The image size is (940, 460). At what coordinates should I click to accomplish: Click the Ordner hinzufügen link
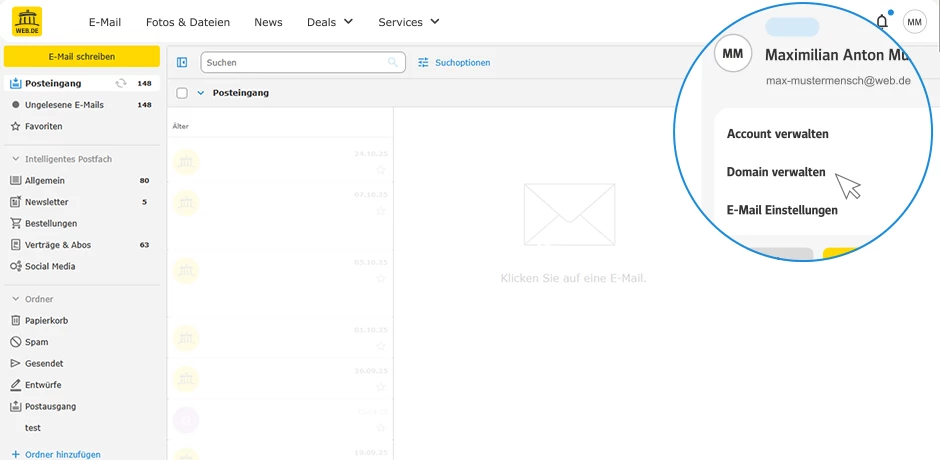[63, 455]
